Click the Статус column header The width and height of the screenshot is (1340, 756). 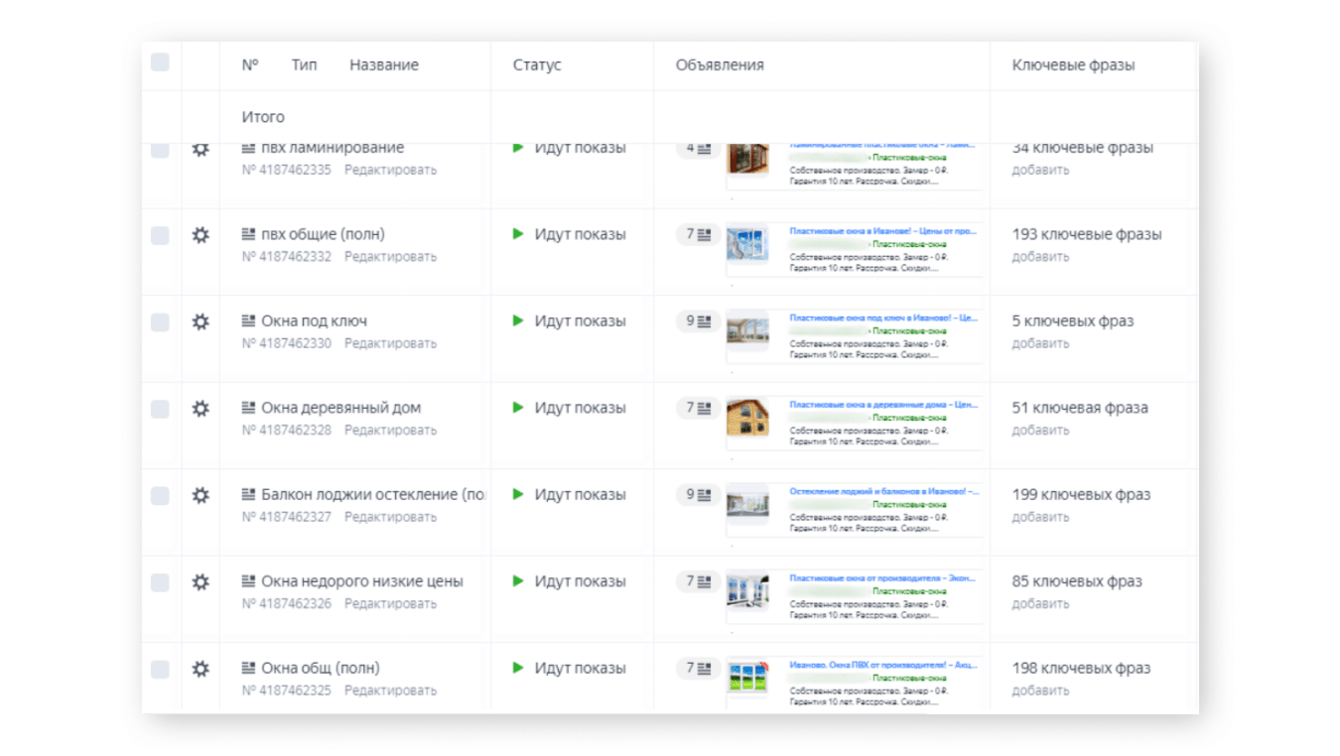tap(537, 65)
